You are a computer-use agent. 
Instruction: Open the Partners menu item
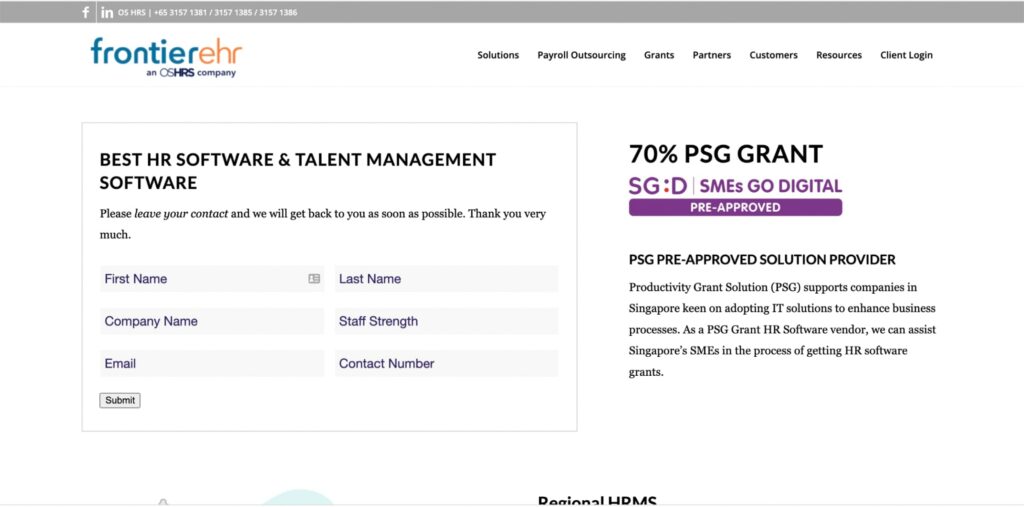tap(711, 55)
